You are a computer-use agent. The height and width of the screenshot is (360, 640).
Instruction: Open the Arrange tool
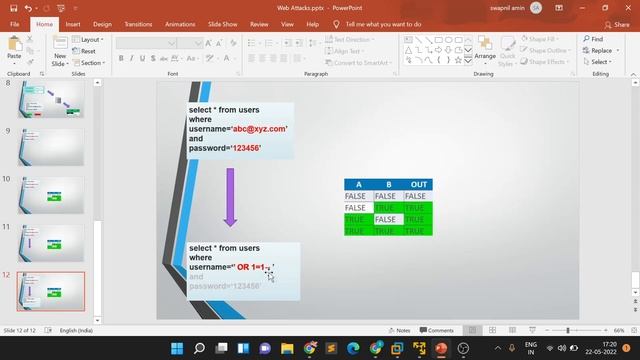click(x=485, y=51)
